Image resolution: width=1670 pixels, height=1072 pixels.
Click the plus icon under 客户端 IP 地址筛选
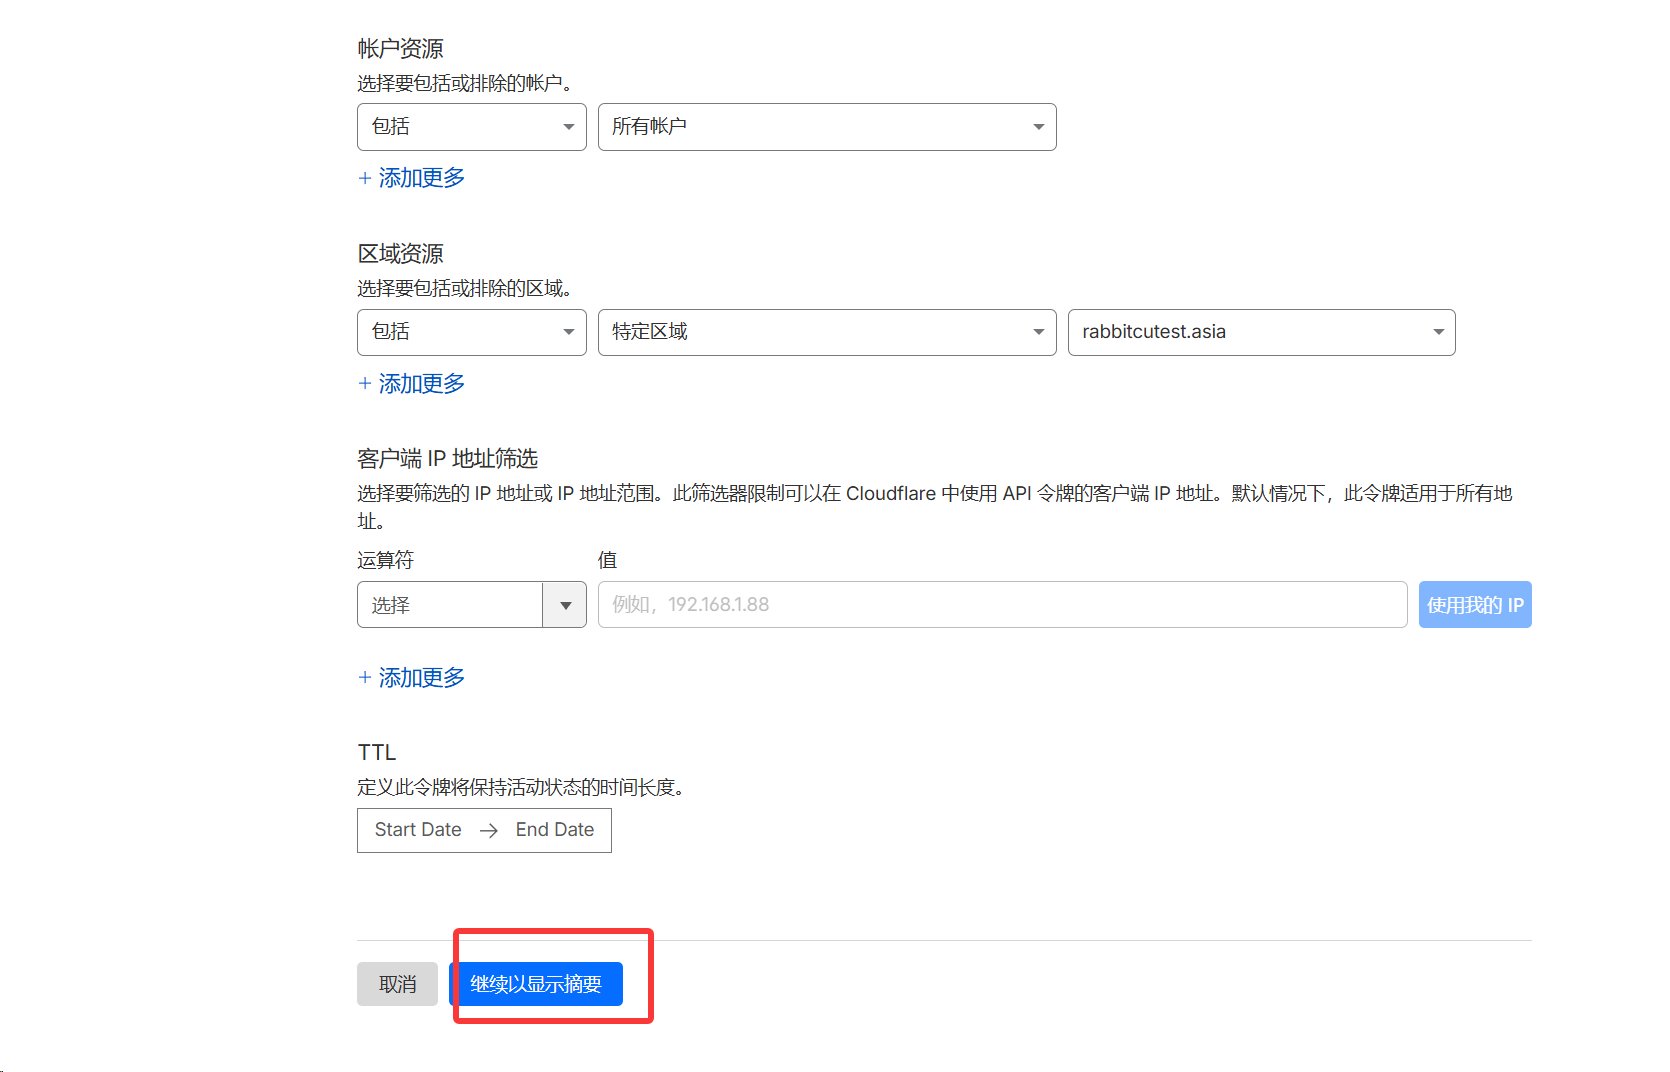365,678
